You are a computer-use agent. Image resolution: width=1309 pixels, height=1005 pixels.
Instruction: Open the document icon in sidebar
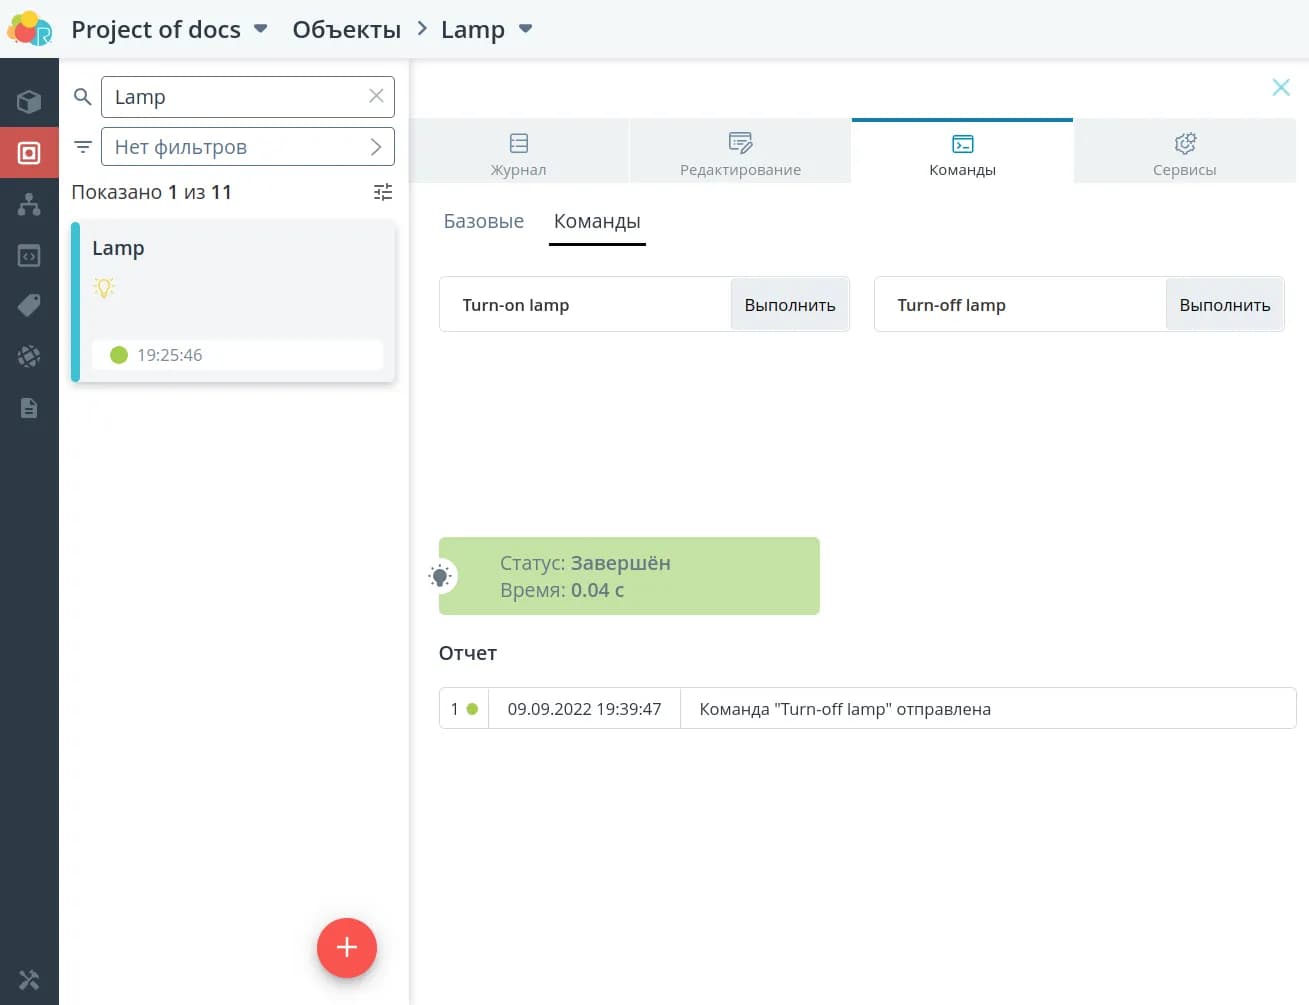[29, 408]
